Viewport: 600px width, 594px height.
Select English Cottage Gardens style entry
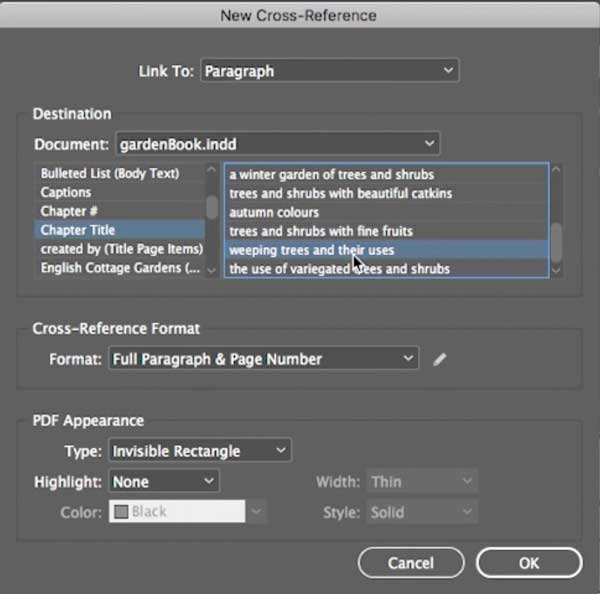(x=111, y=268)
